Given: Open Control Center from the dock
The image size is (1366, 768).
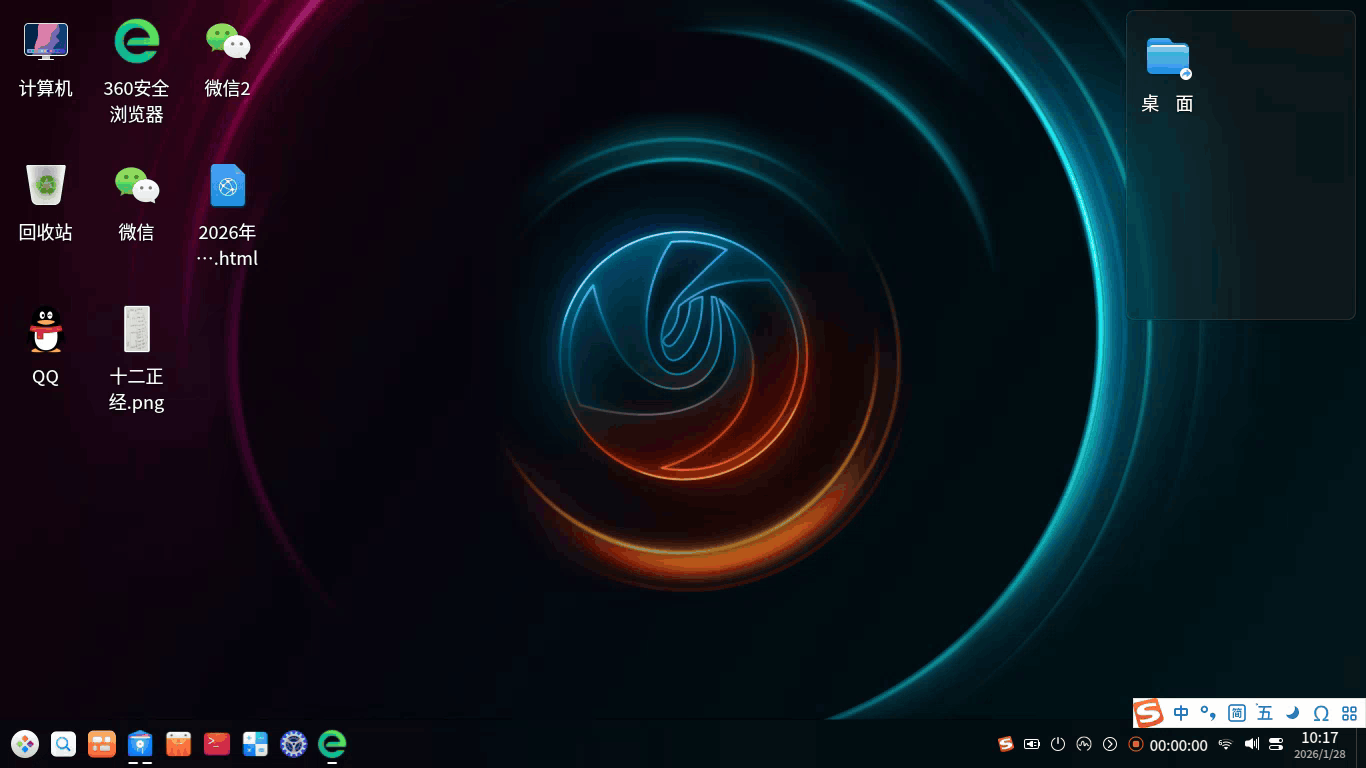Looking at the screenshot, I should [x=293, y=744].
